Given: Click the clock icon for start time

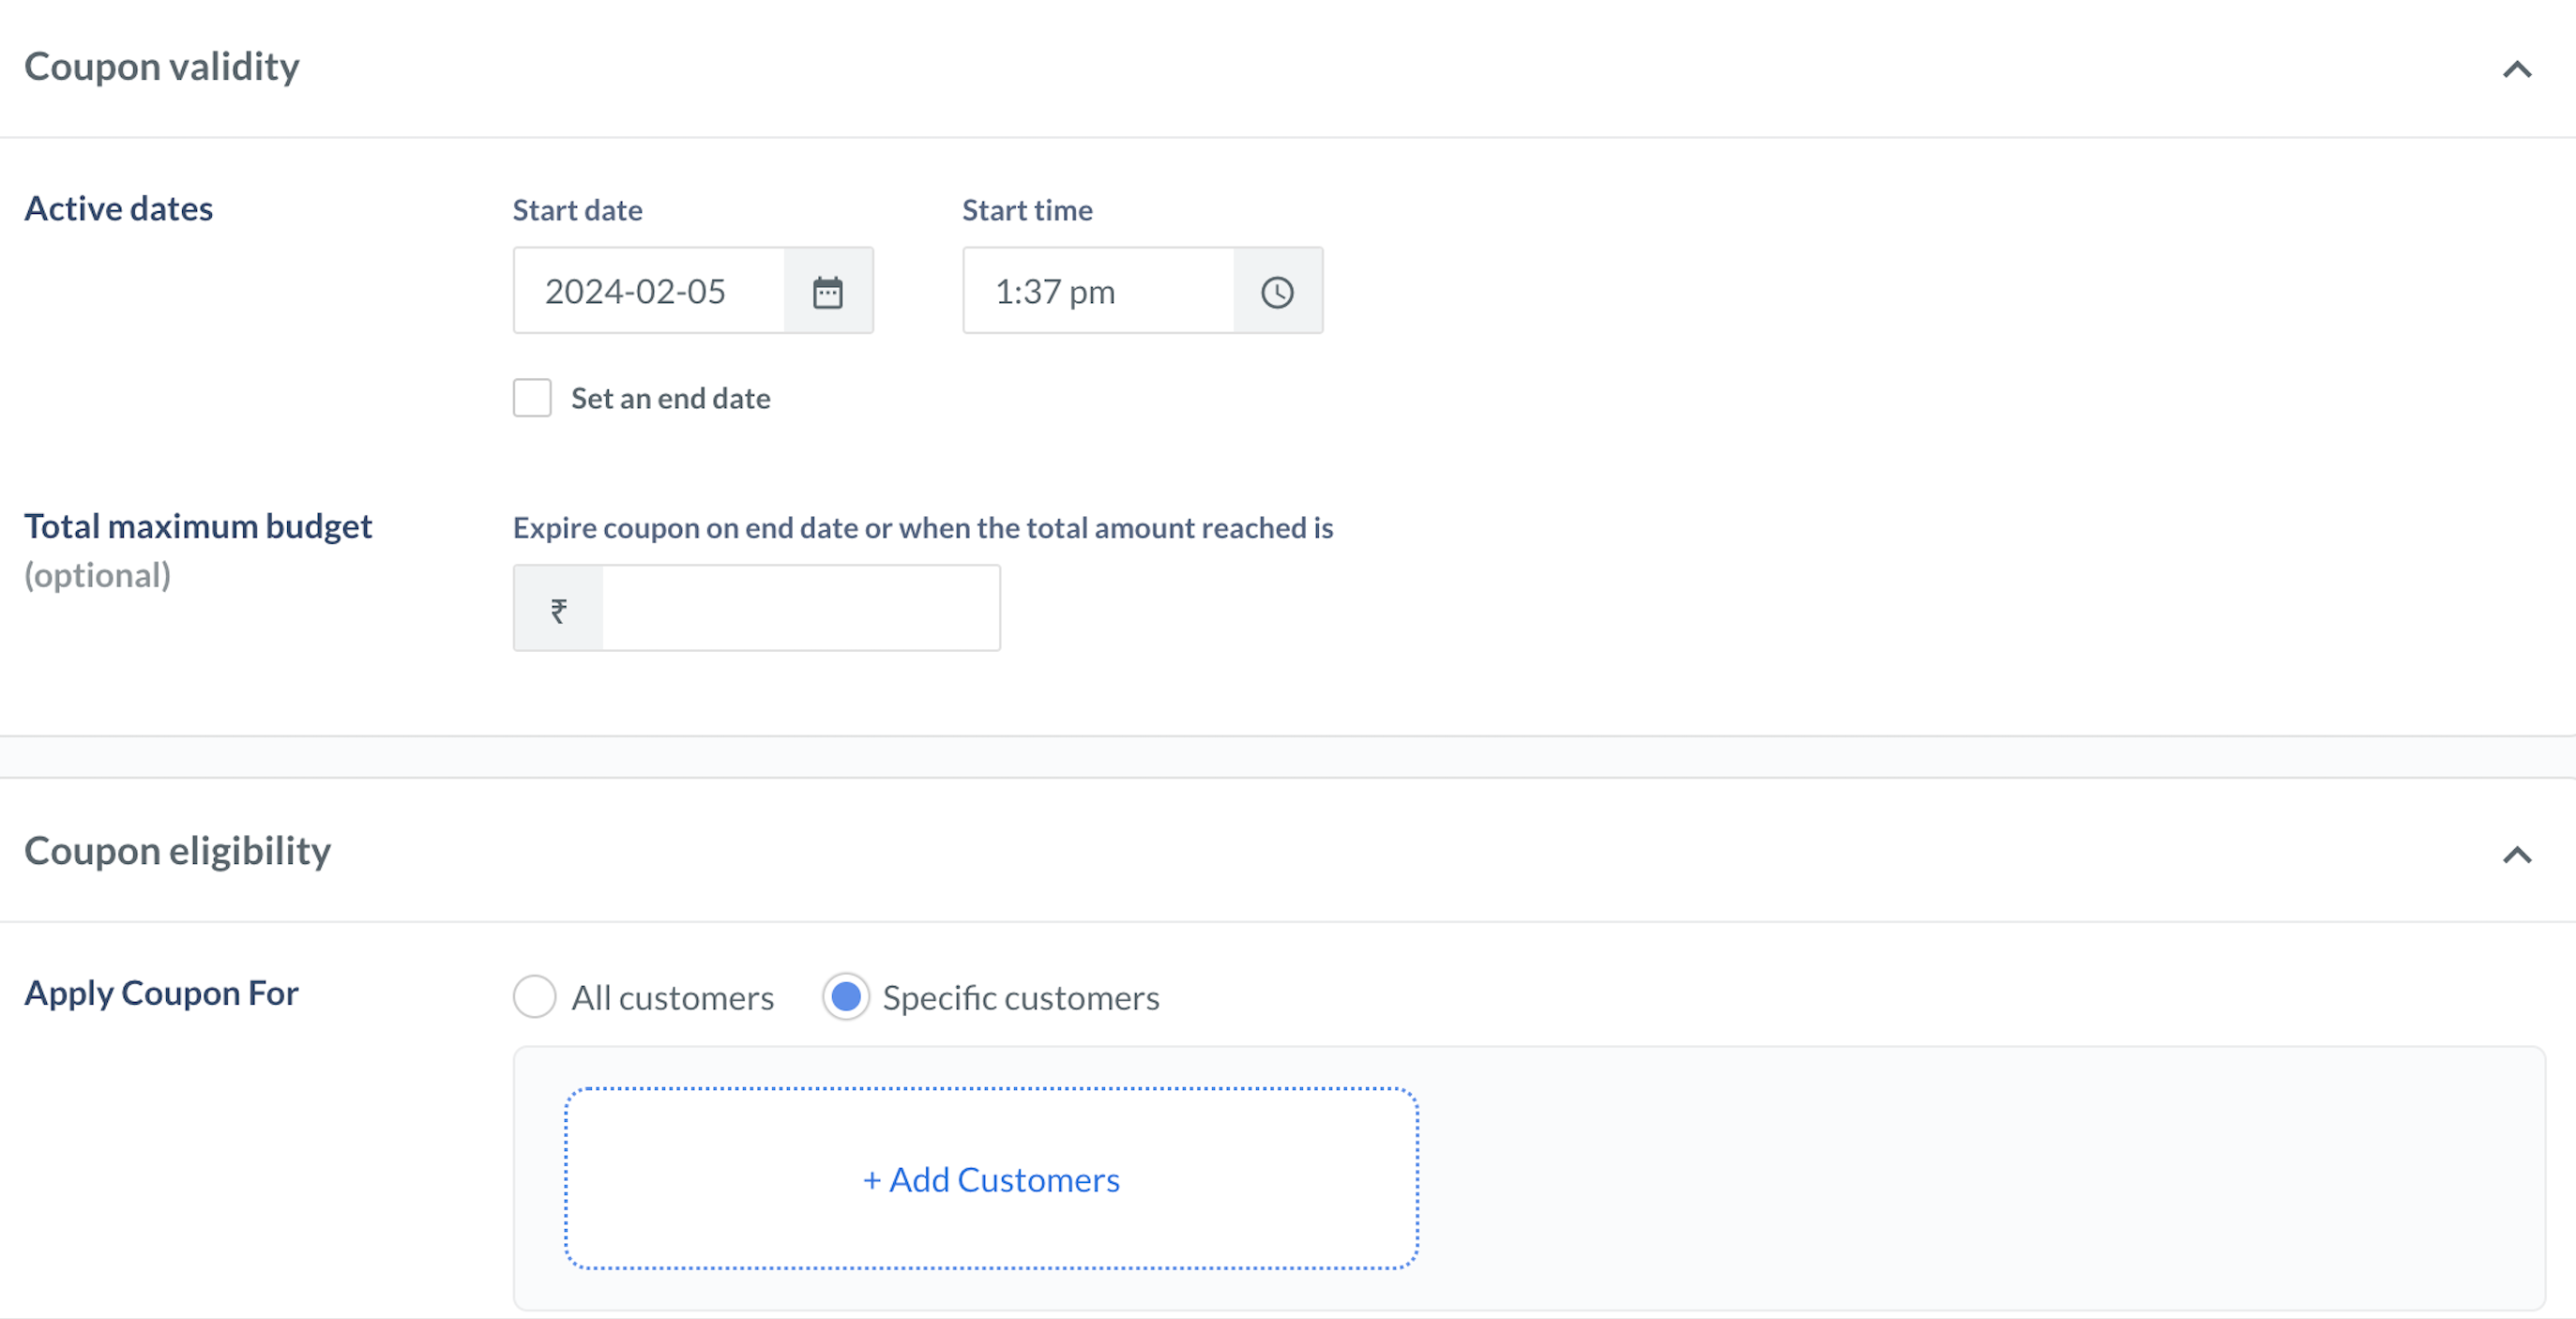Looking at the screenshot, I should (1276, 291).
